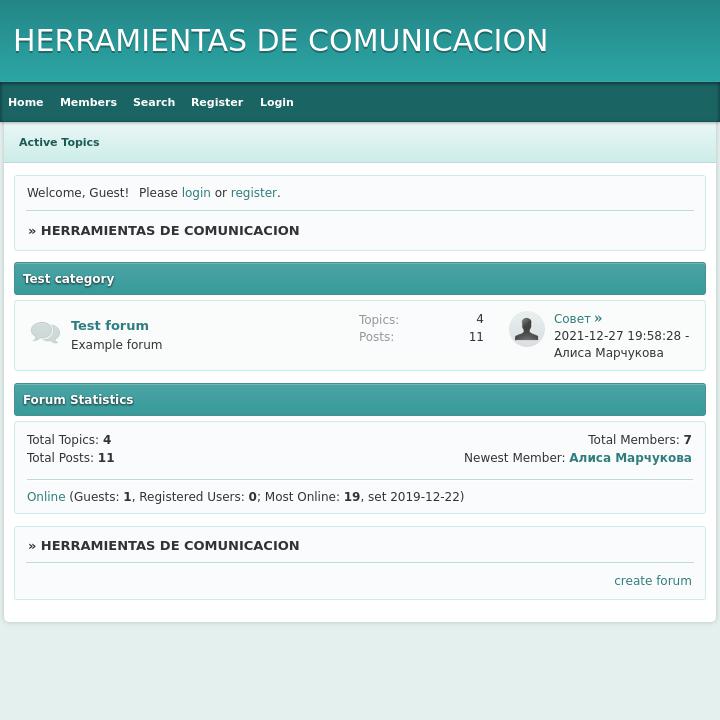Click the Test forum speech bubbles icon
The image size is (720, 720).
(x=45, y=332)
